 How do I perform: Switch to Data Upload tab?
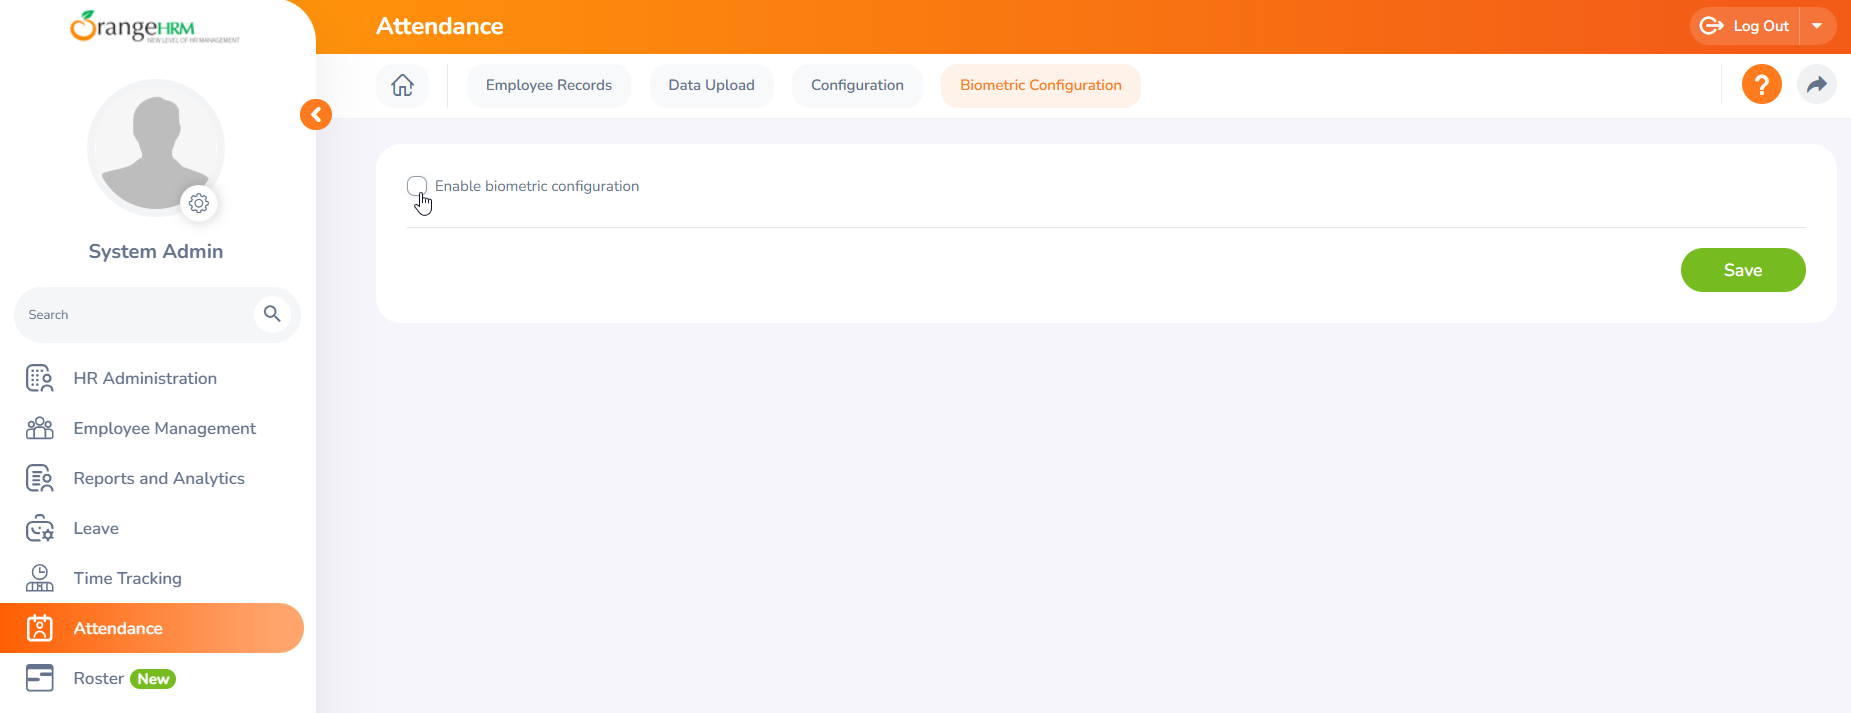[x=711, y=85]
